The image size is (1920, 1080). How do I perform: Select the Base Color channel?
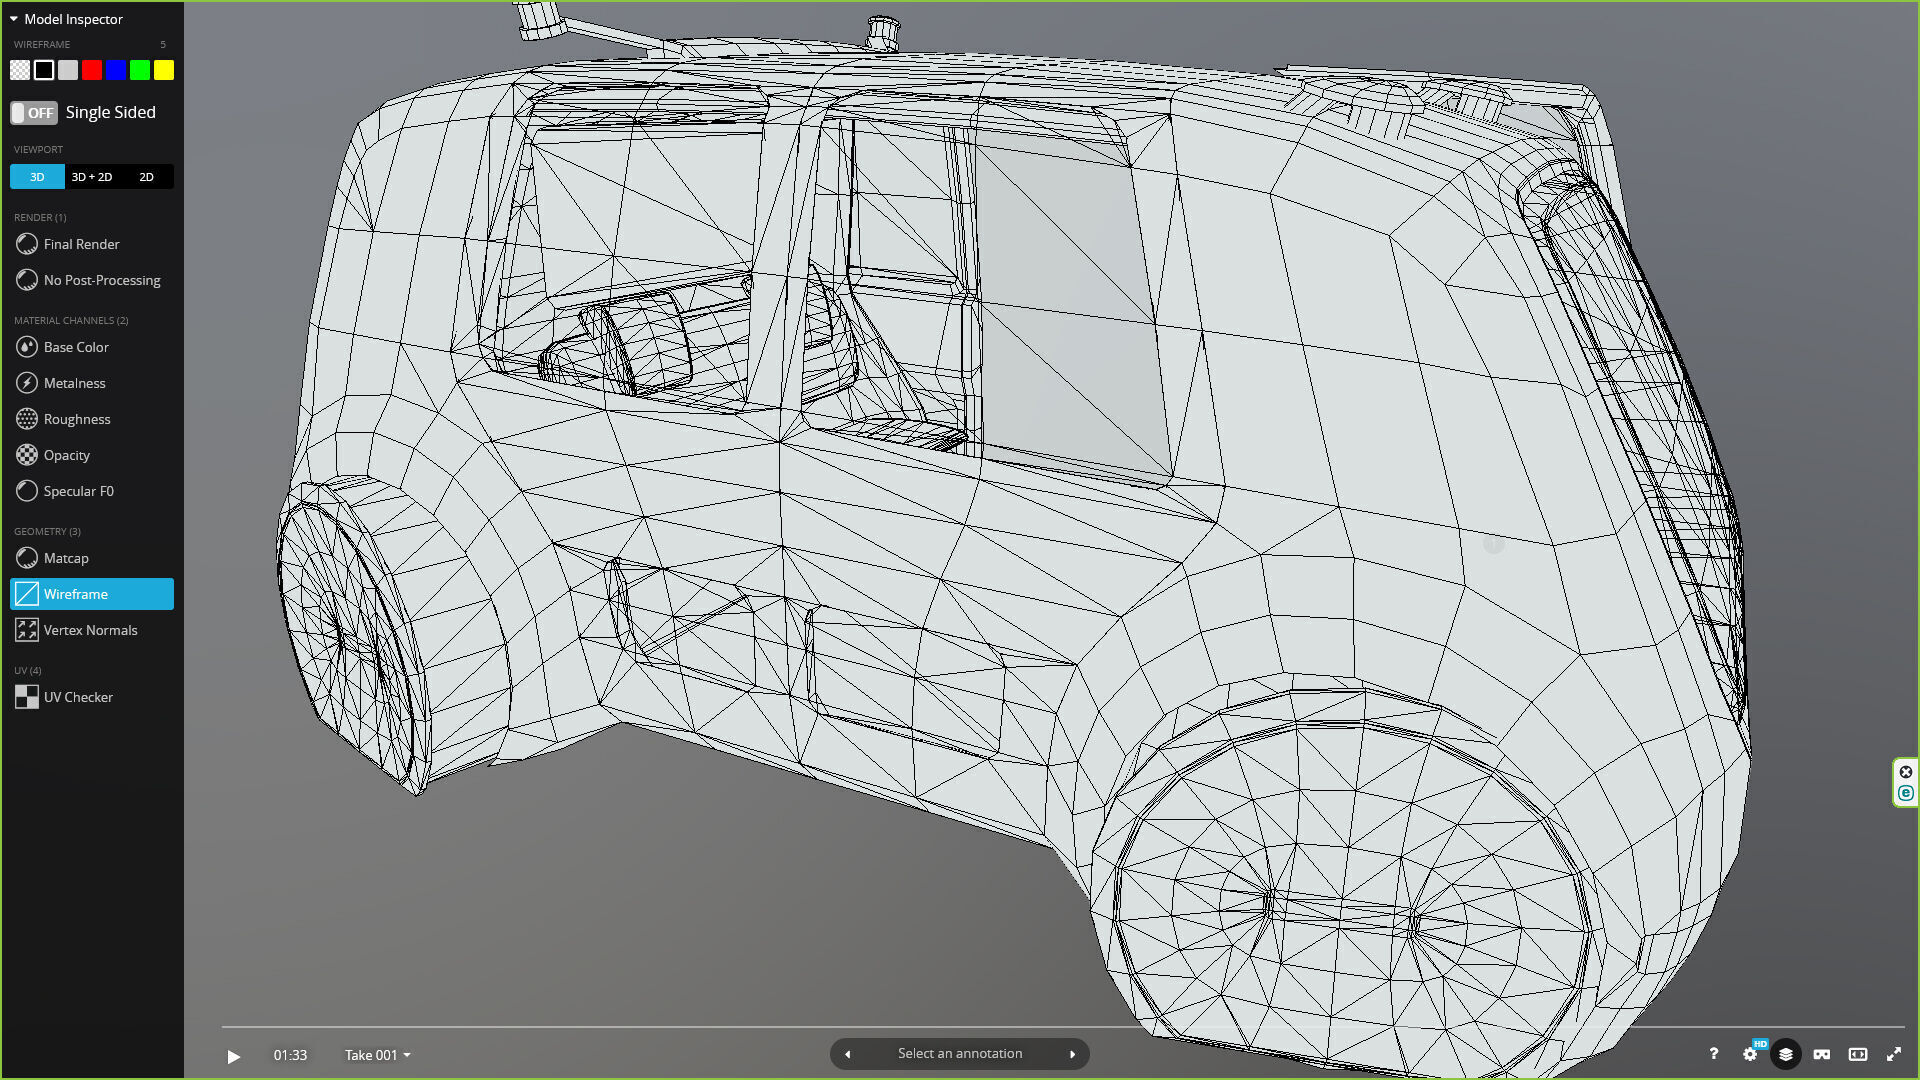(76, 347)
